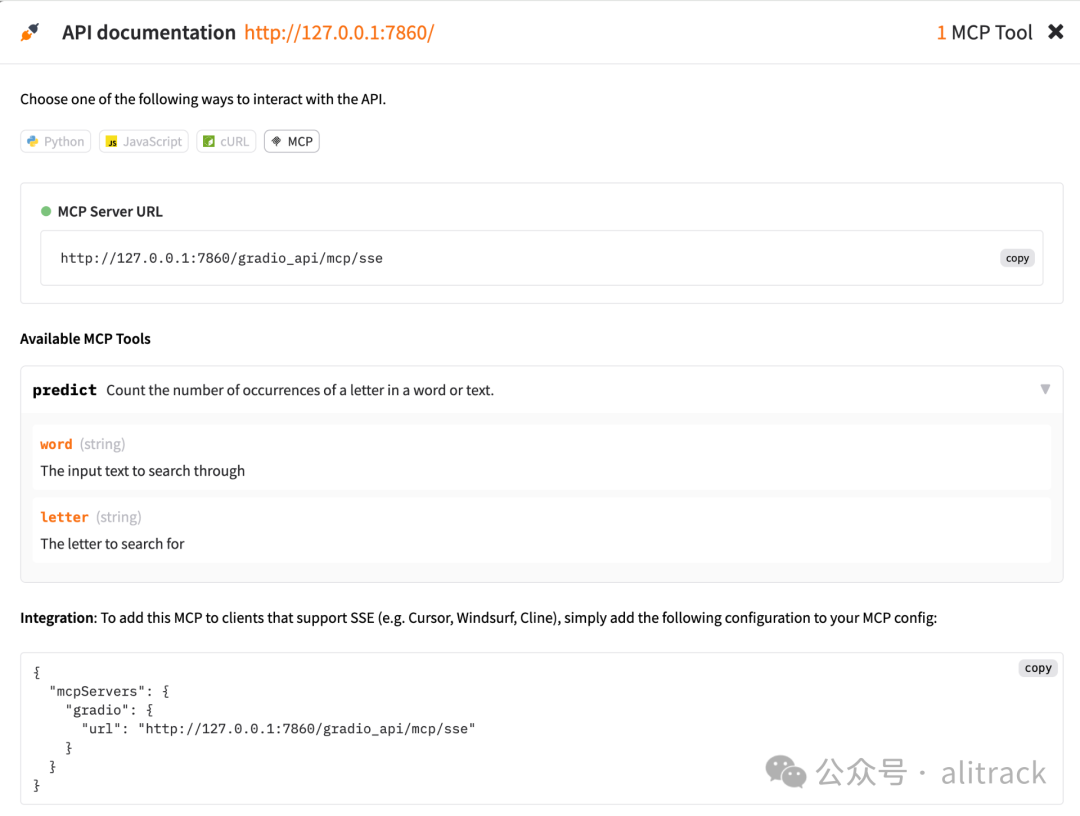Screen dimensions: 1080x816
Task: Click the MCP diamond icon
Action: (276, 141)
